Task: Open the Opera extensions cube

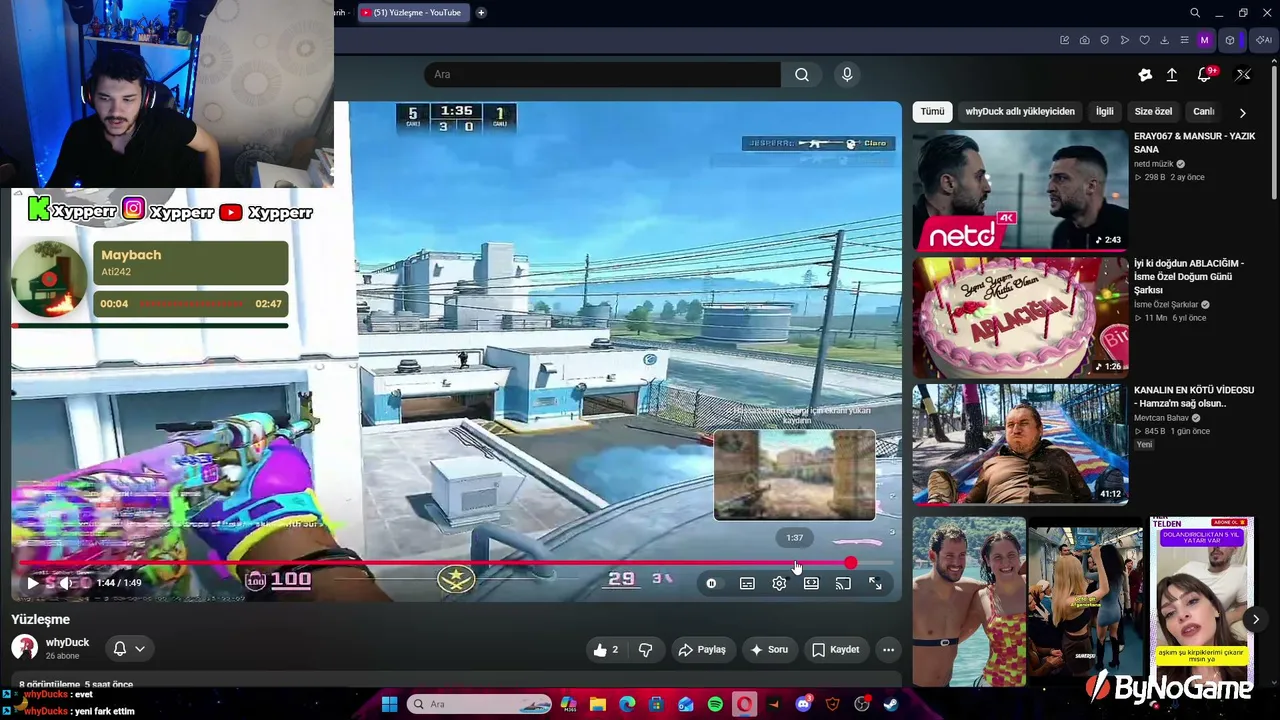Action: 1231,40
